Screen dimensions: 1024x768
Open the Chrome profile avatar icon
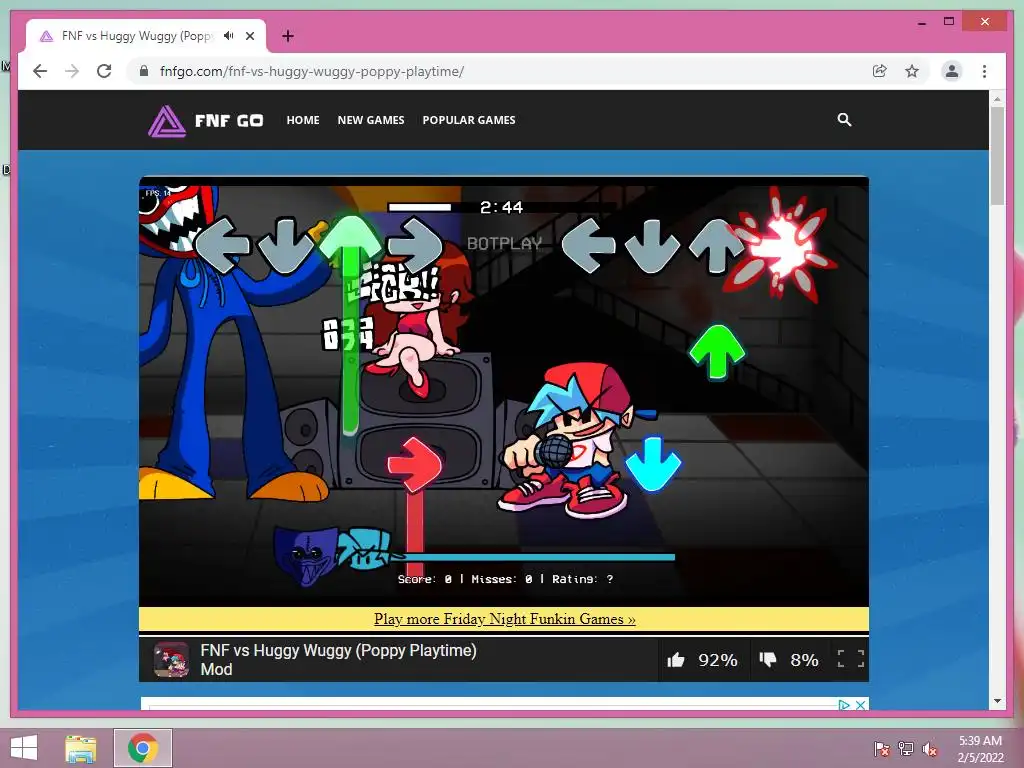(x=952, y=71)
